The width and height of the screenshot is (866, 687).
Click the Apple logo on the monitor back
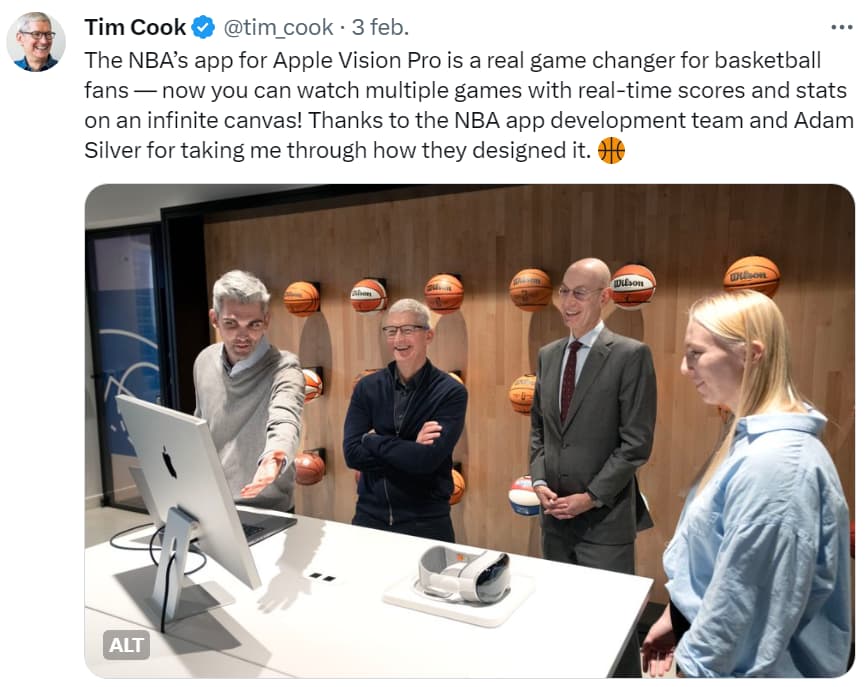click(x=169, y=462)
